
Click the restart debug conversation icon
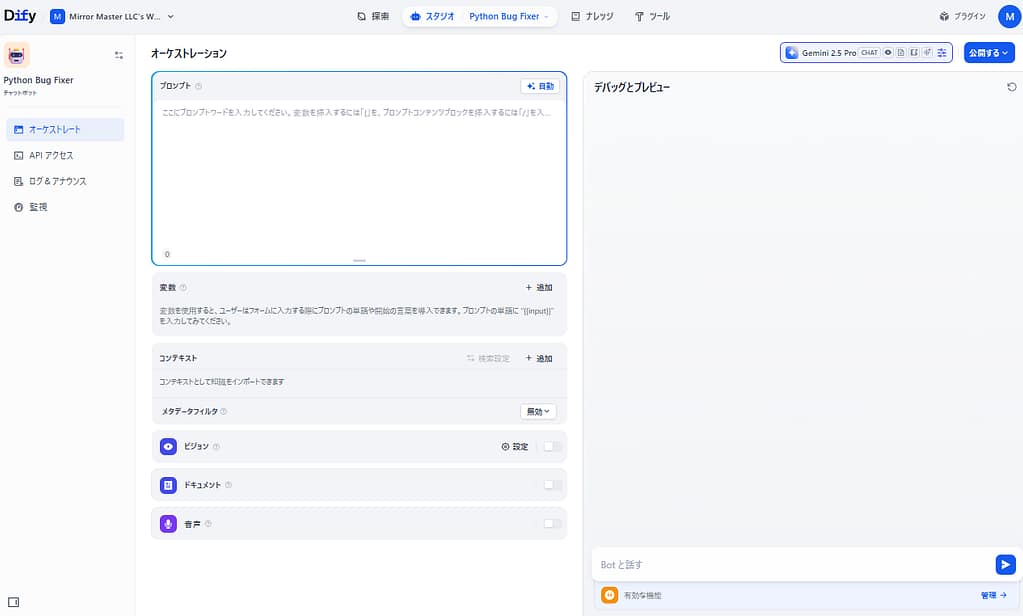1011,88
